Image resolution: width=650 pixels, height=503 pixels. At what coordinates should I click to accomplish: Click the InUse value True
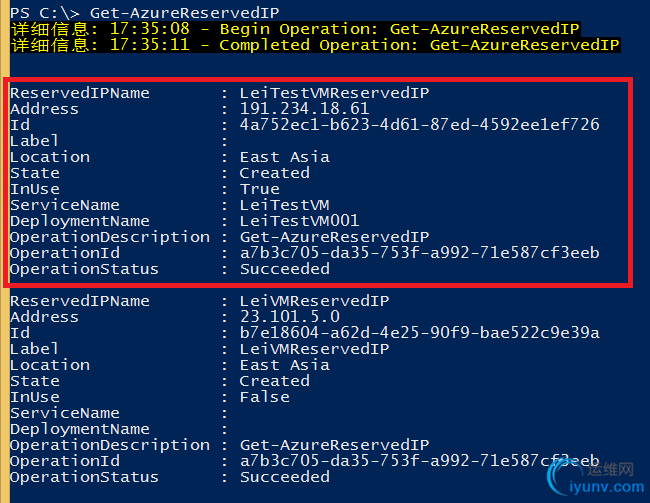[260, 189]
